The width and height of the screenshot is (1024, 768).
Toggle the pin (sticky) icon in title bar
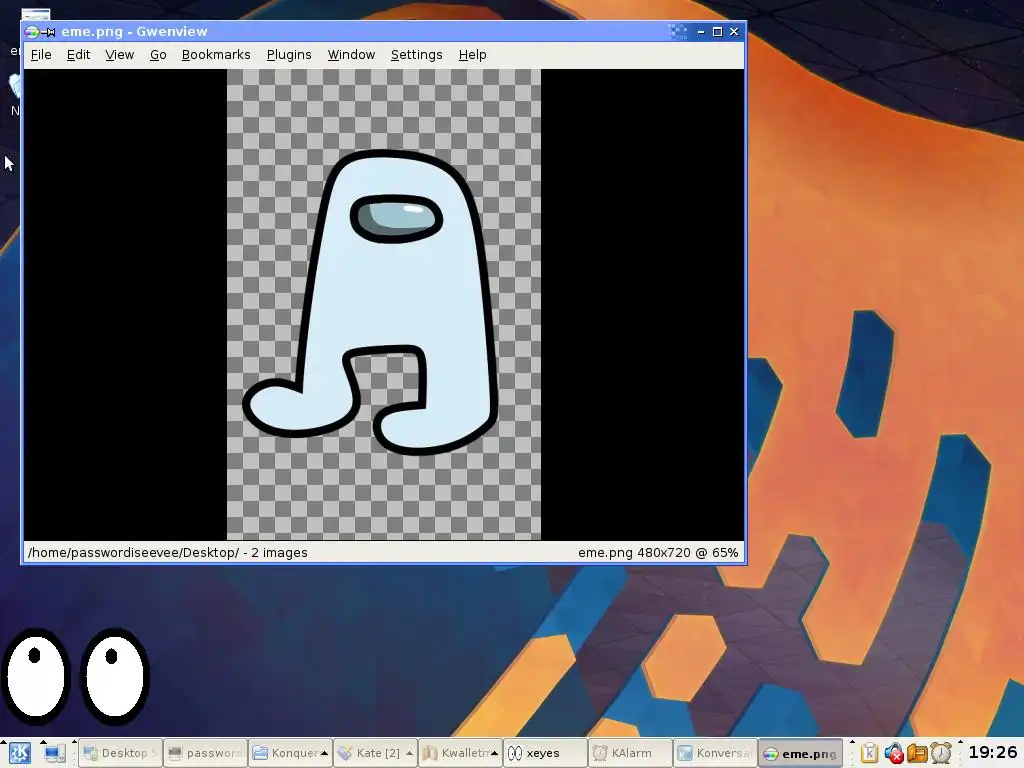(x=48, y=31)
